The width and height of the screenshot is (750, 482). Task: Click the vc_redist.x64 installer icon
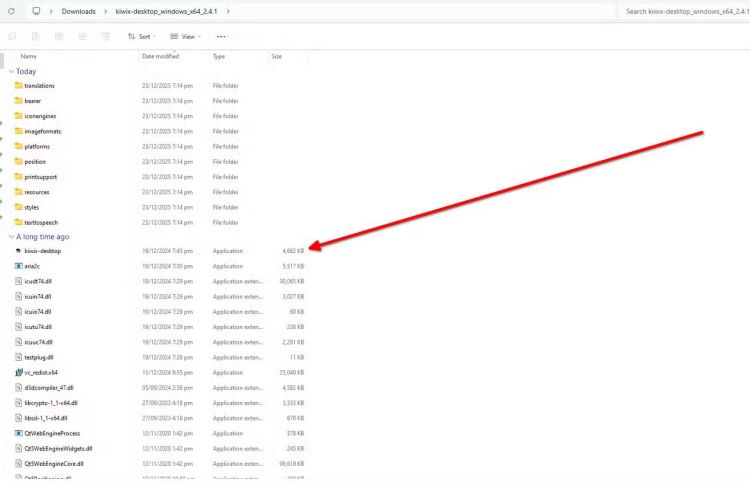[19, 372]
